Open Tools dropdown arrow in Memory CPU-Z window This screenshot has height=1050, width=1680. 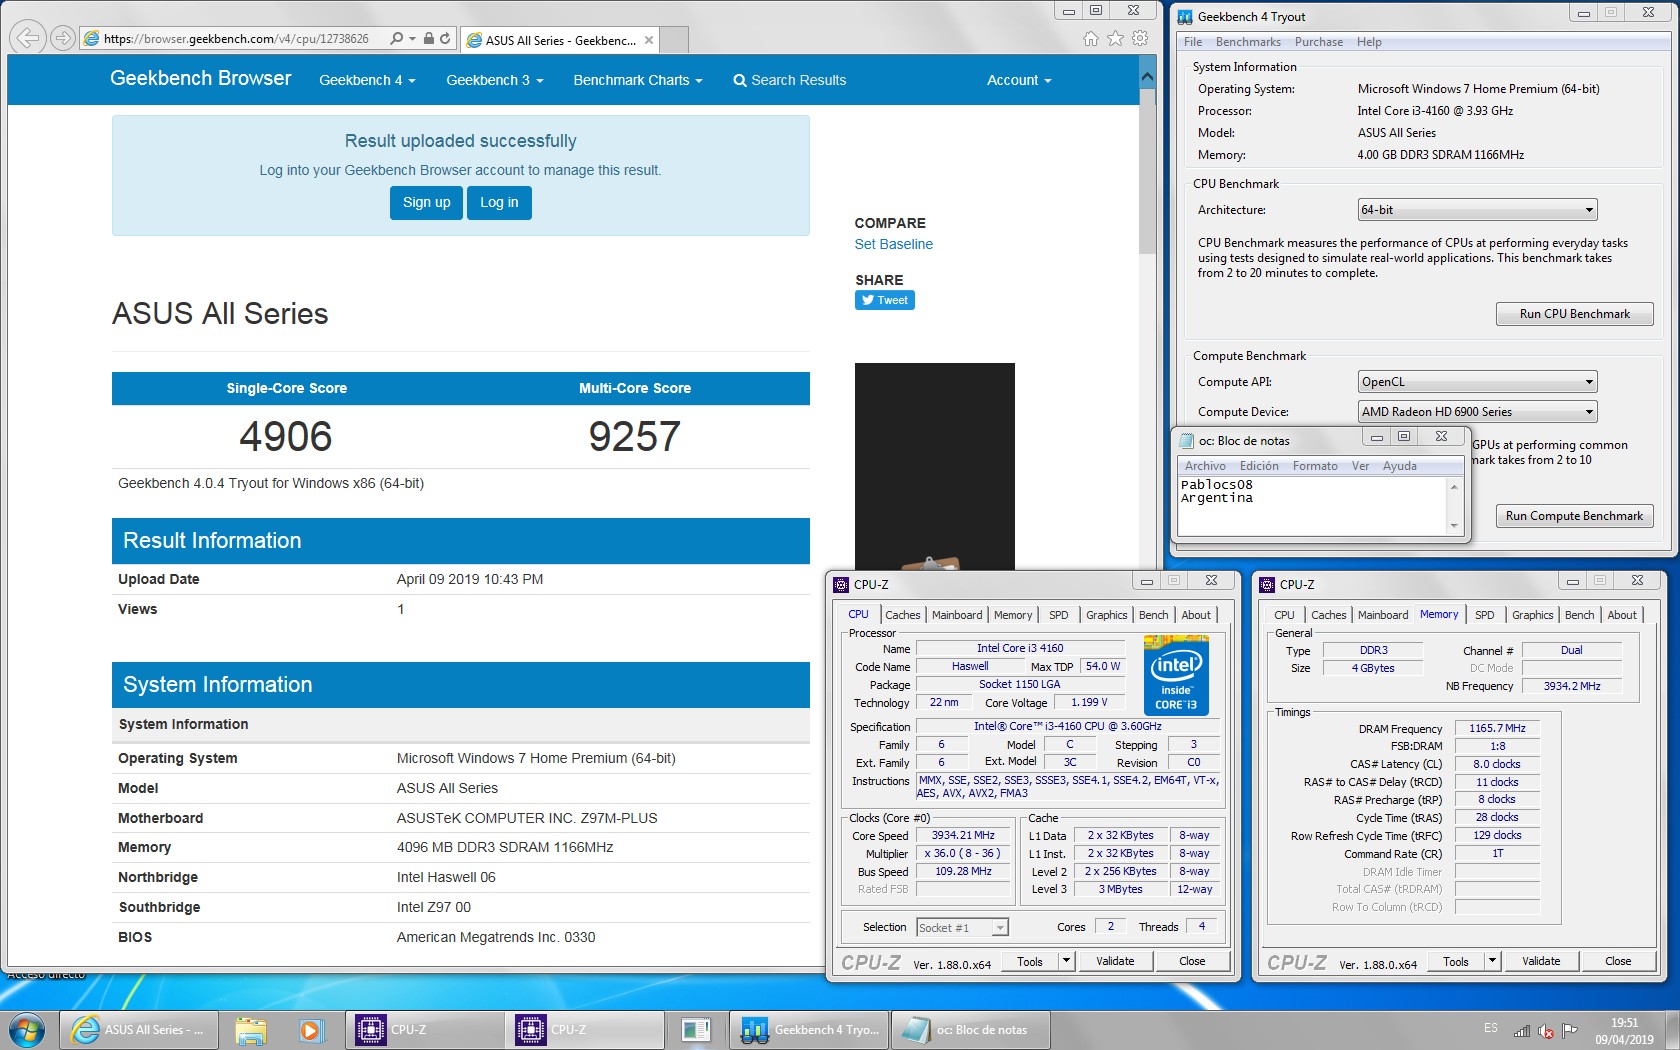pos(1492,961)
